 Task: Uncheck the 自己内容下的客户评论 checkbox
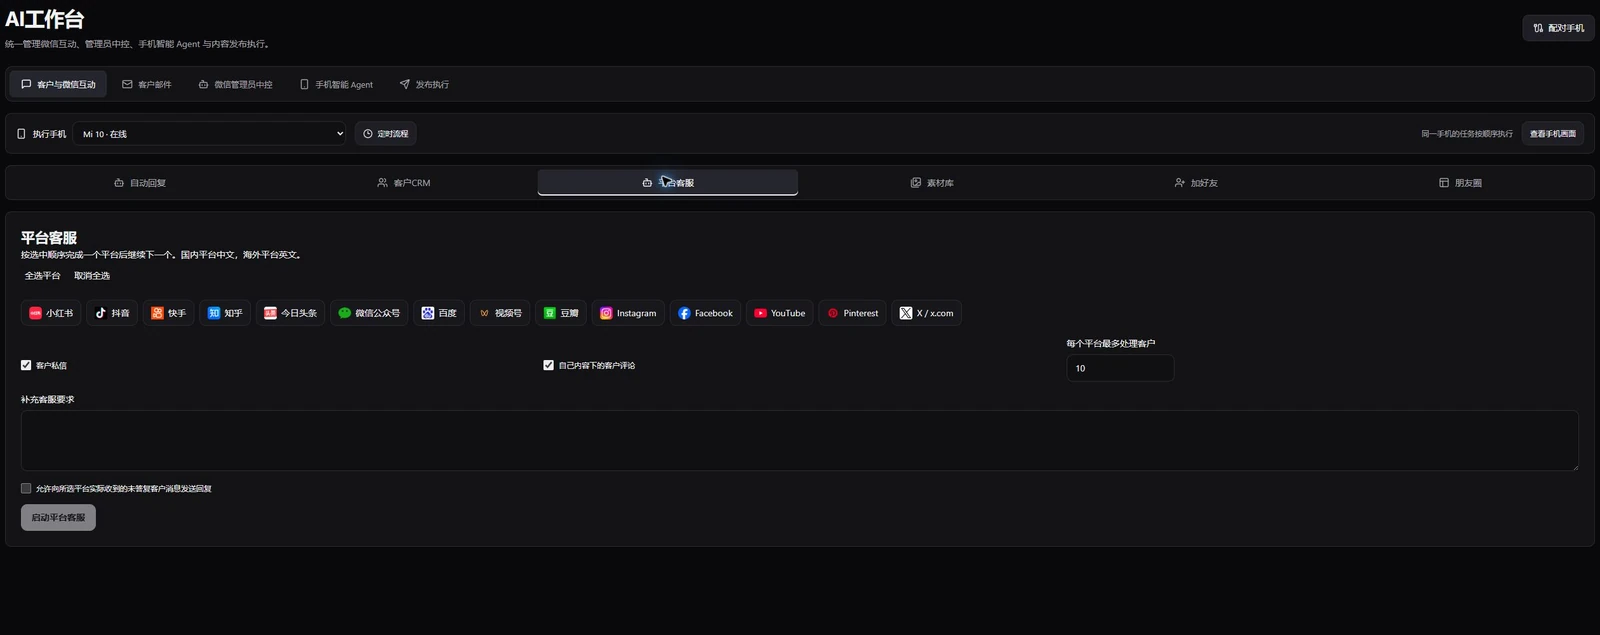coord(548,365)
